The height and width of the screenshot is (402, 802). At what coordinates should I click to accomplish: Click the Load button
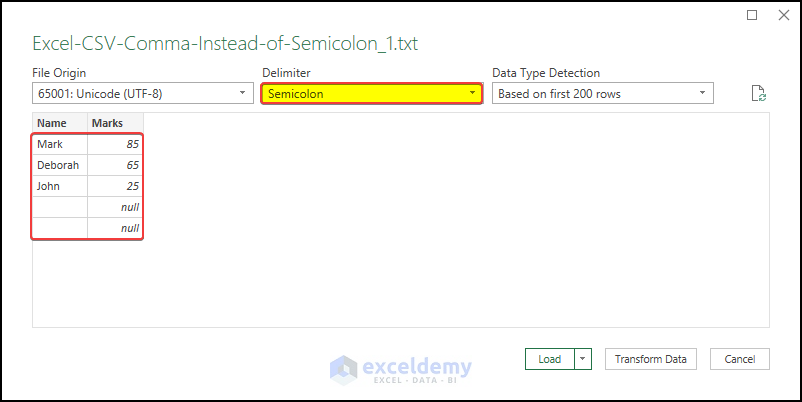[549, 359]
